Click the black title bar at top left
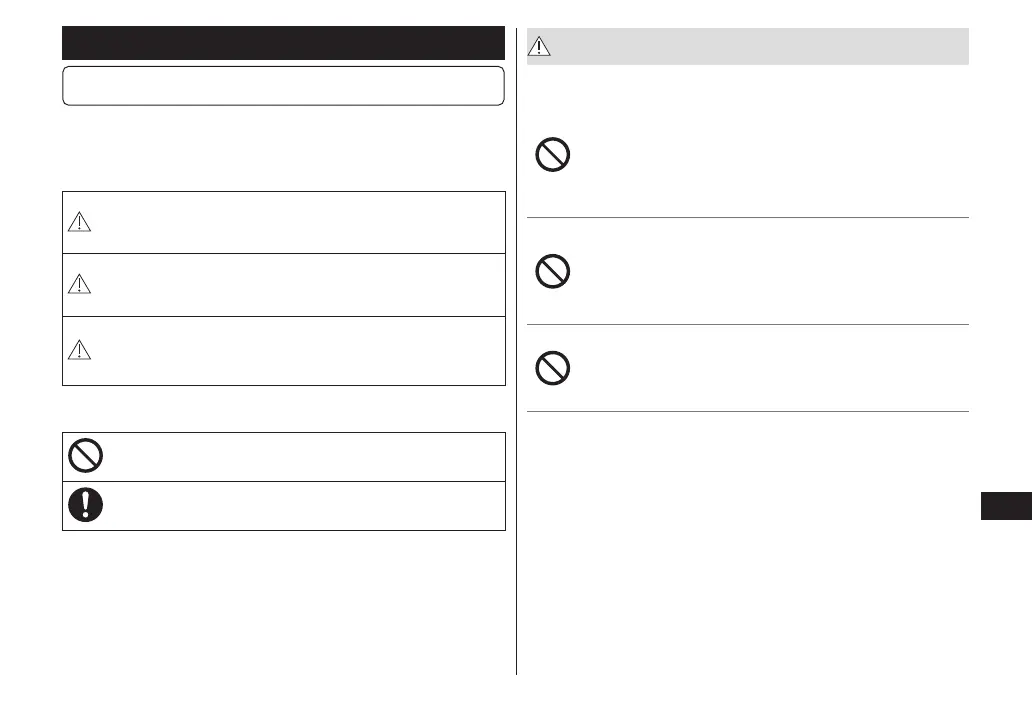The height and width of the screenshot is (726, 1032). coord(283,44)
